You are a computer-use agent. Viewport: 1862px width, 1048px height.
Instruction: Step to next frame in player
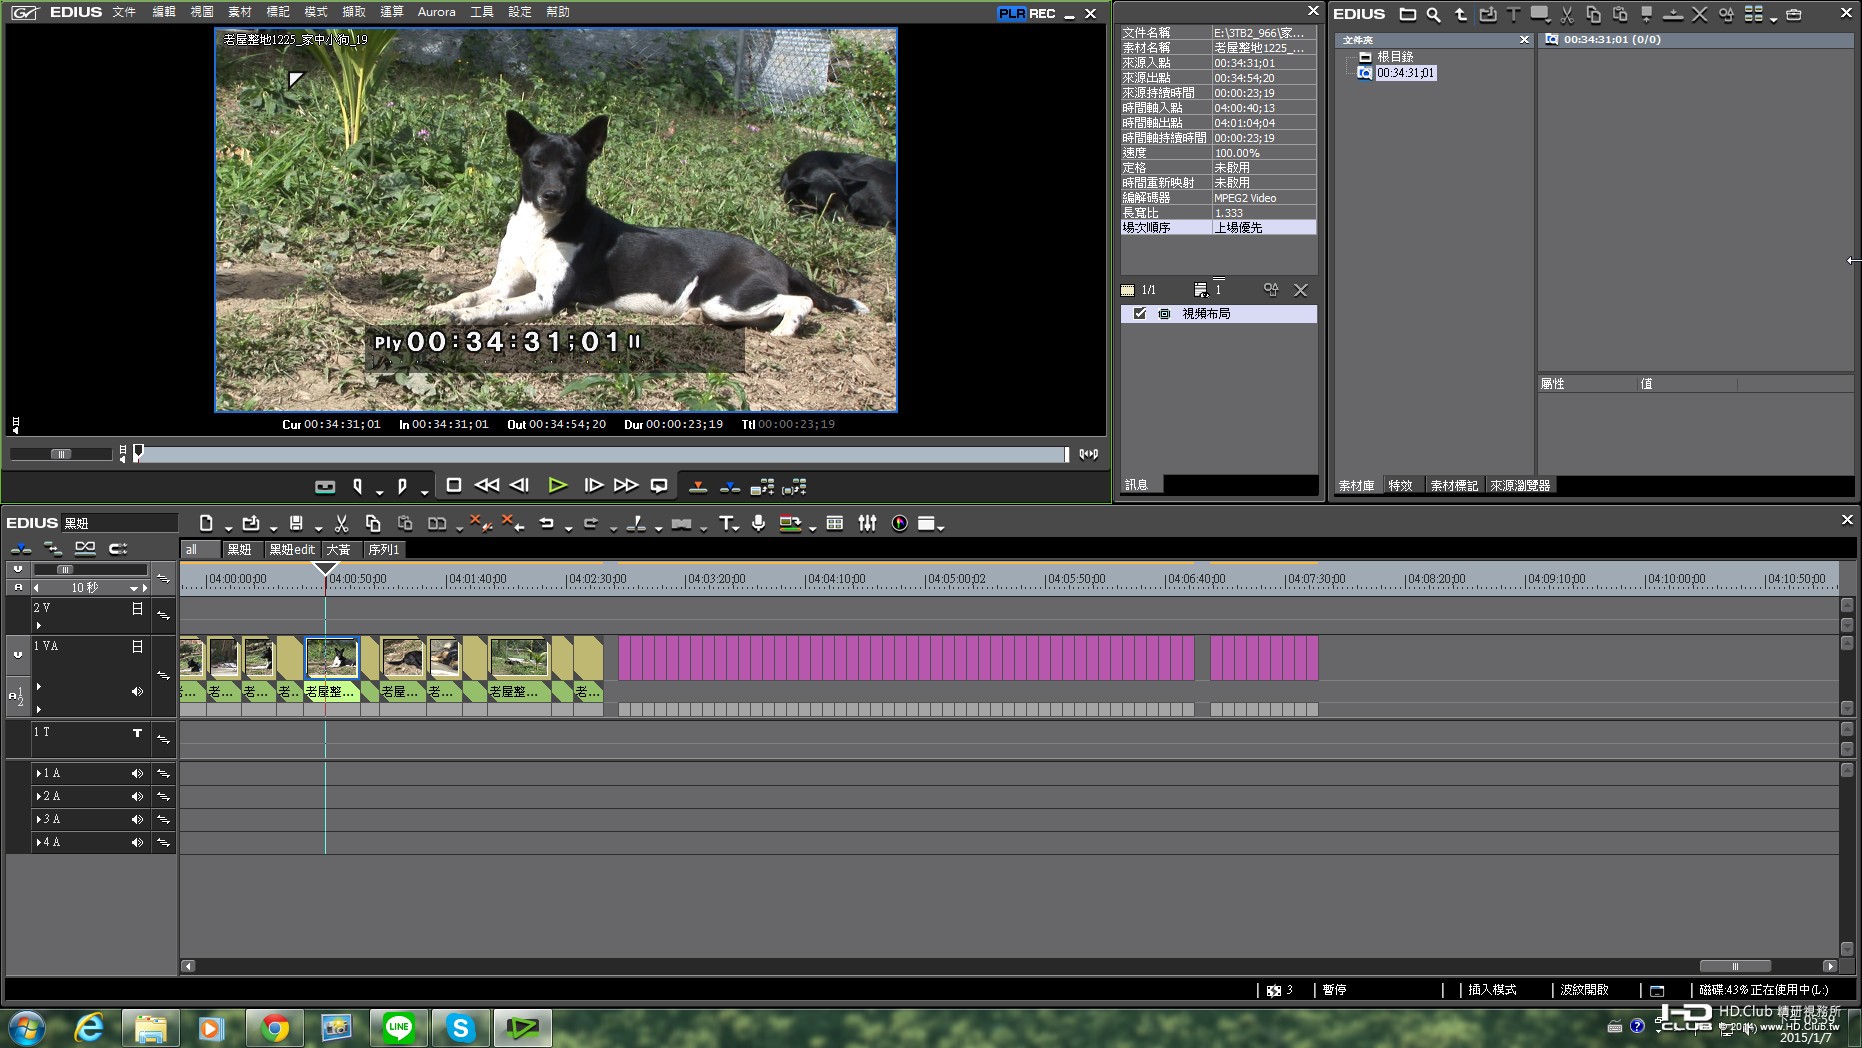(x=593, y=486)
